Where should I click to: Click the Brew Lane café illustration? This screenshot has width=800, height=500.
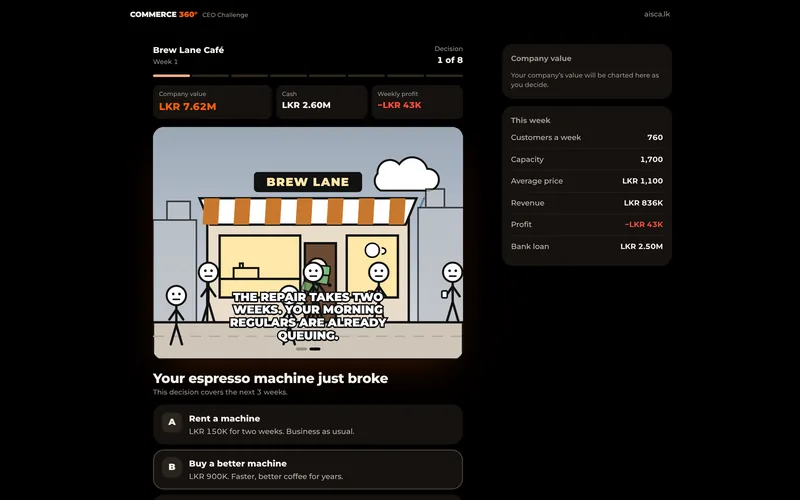[308, 243]
